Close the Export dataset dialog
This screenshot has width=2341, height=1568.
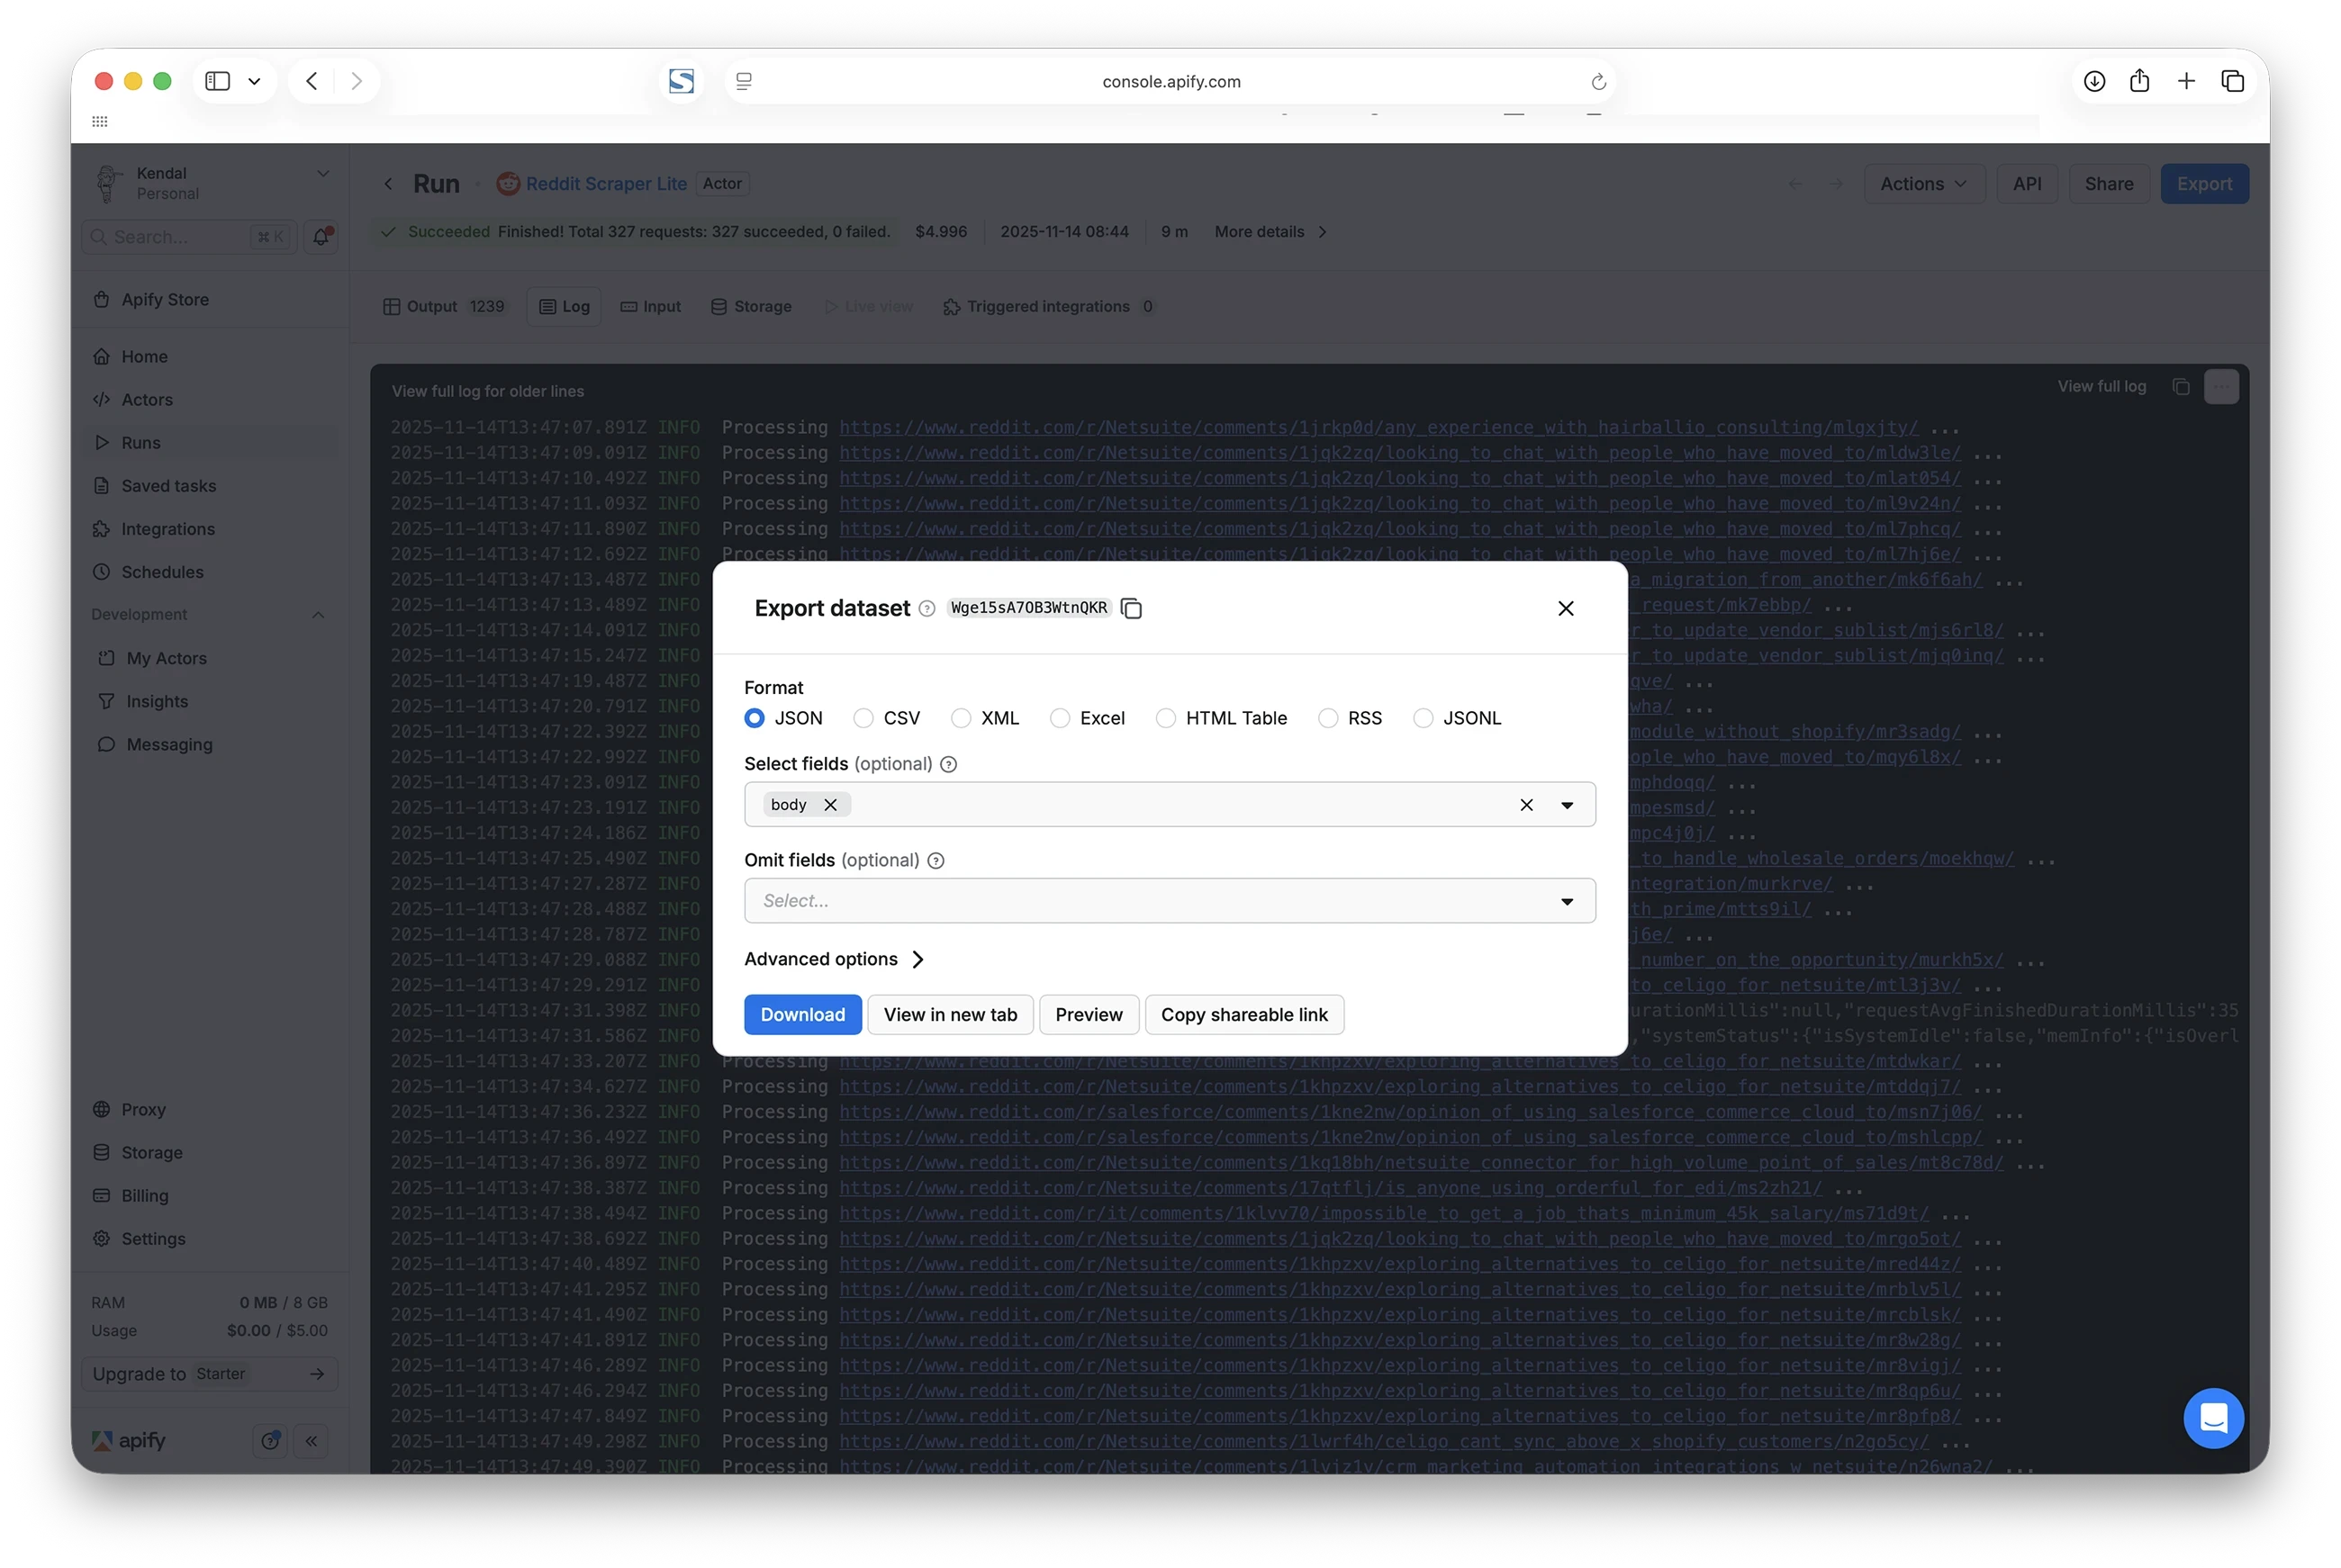1565,608
